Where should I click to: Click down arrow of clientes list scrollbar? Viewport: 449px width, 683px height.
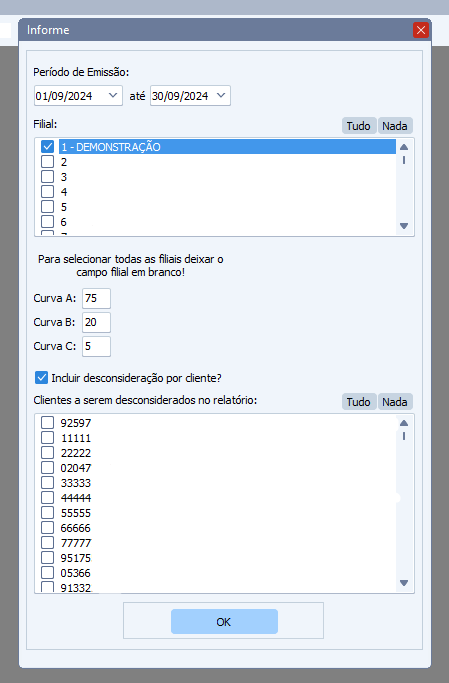(x=404, y=583)
